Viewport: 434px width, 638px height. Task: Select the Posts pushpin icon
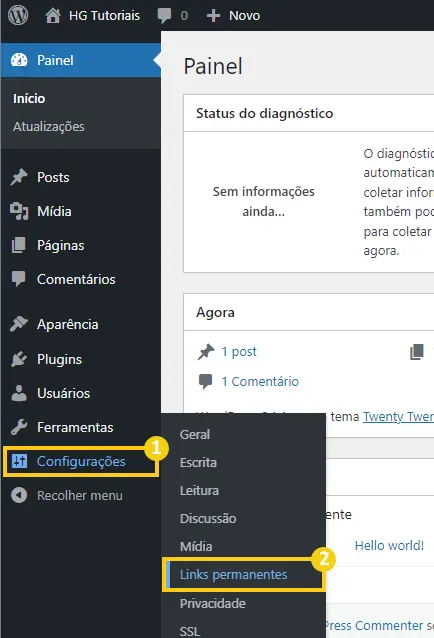(19, 177)
